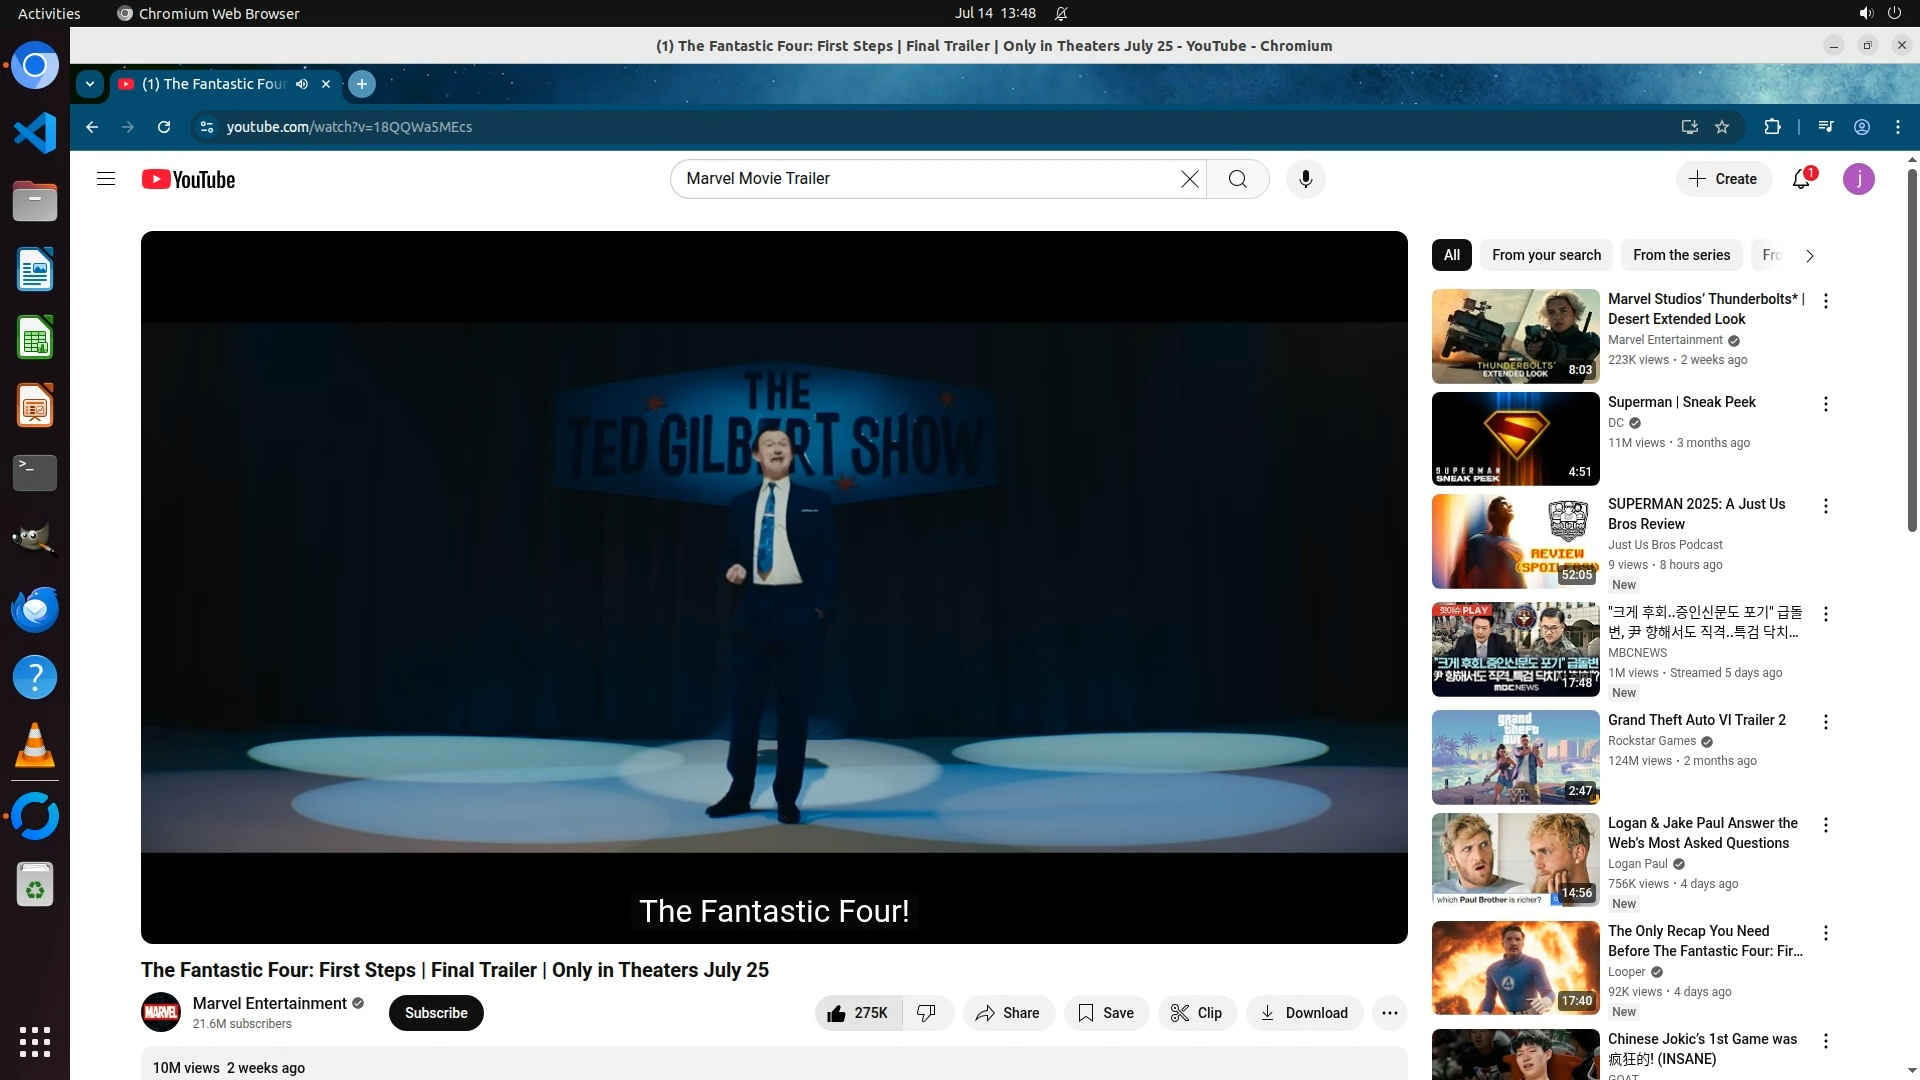Open more actions ellipsis under video
Image resolution: width=1920 pixels, height=1080 pixels.
(x=1389, y=1013)
